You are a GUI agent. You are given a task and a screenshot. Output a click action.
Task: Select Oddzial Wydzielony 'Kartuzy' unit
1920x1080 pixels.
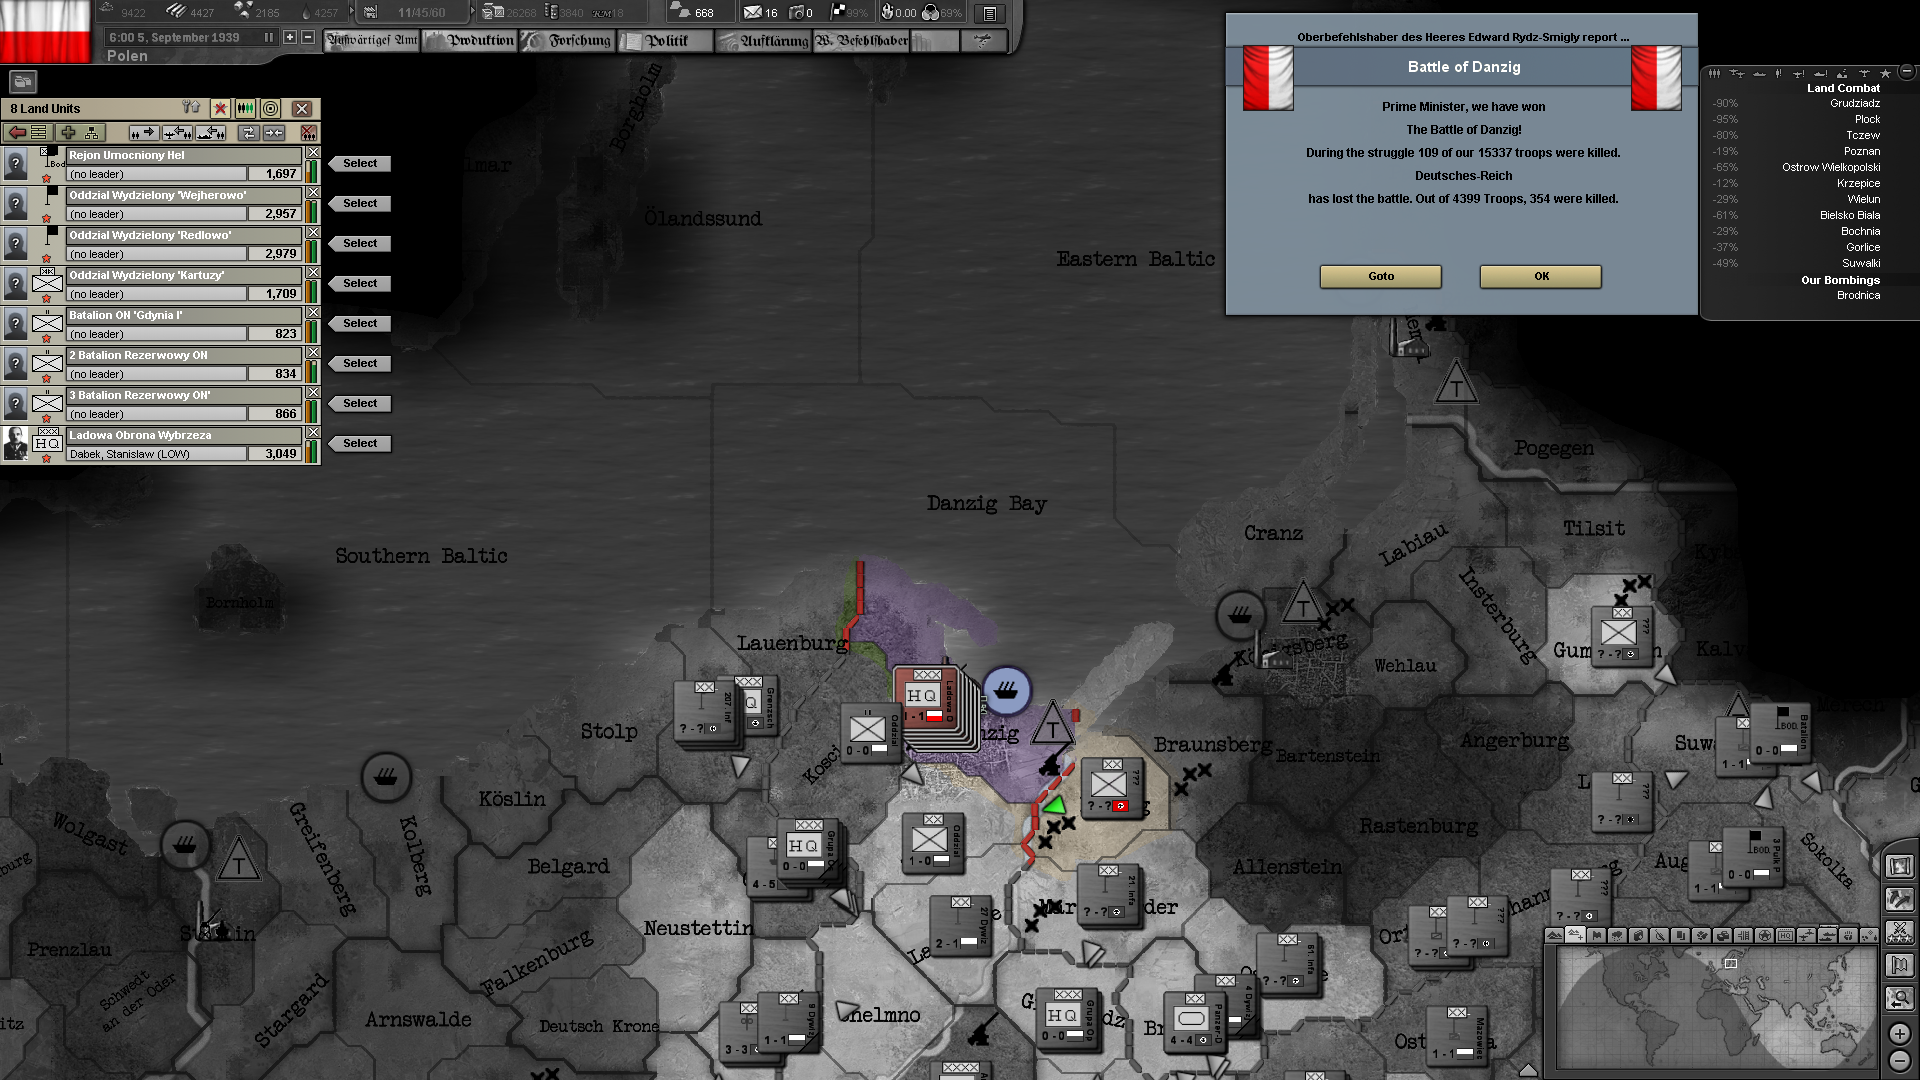pos(360,283)
